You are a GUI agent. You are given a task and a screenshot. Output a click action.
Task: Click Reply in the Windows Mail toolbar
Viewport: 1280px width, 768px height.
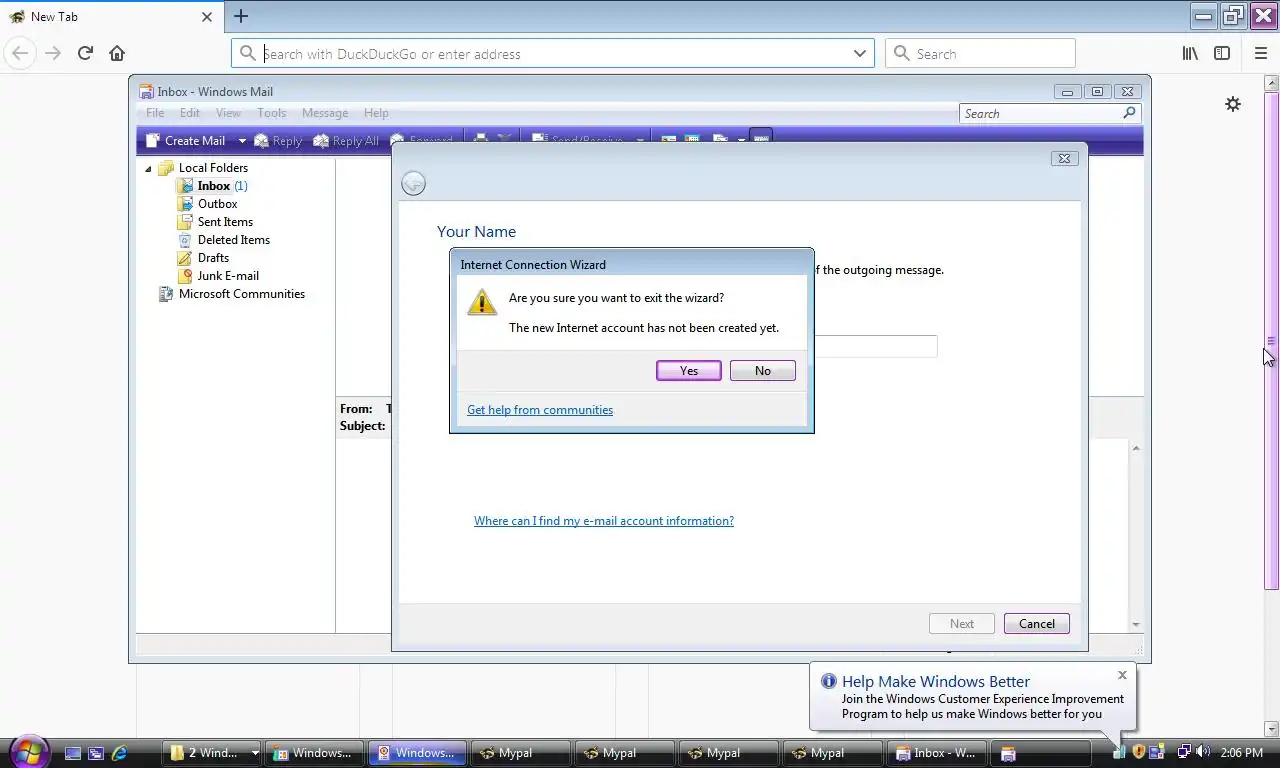(278, 141)
